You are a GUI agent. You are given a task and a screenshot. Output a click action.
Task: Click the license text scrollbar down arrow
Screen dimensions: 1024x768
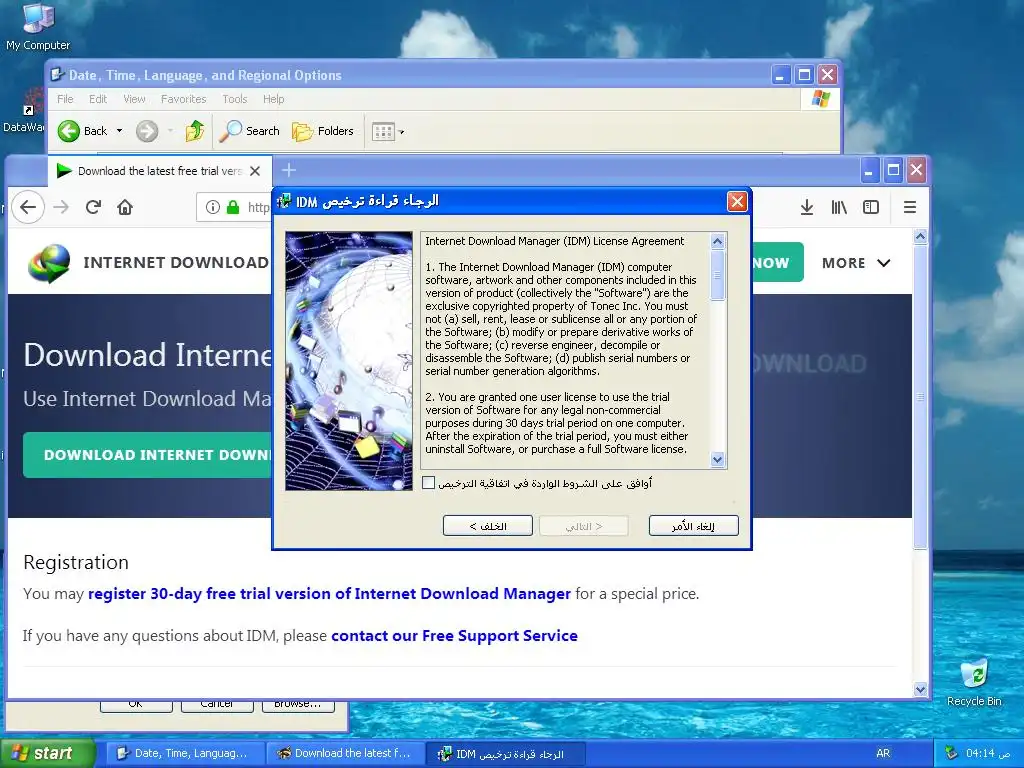coord(718,459)
